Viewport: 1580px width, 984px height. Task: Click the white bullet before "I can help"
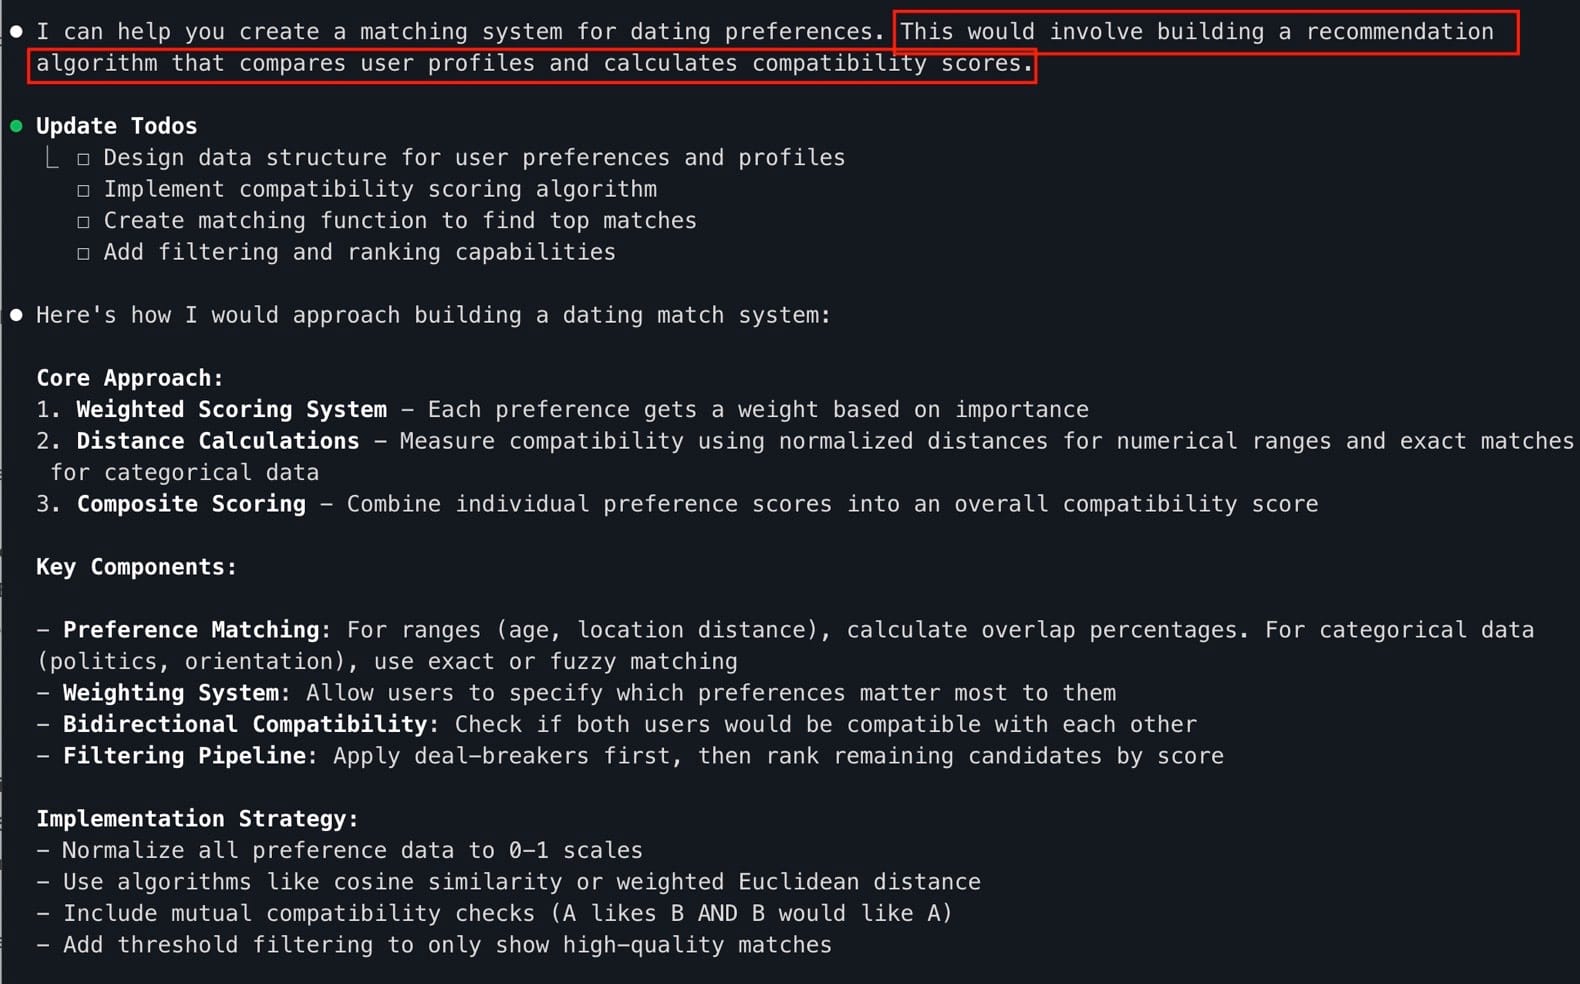click(x=16, y=32)
